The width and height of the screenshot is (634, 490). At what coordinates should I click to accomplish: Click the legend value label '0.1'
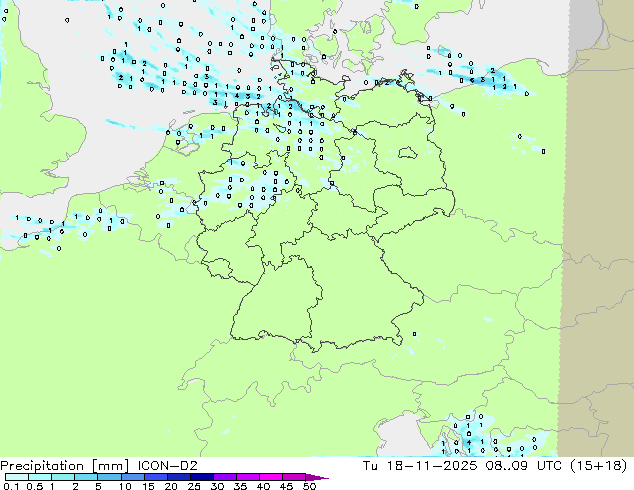(x=11, y=486)
